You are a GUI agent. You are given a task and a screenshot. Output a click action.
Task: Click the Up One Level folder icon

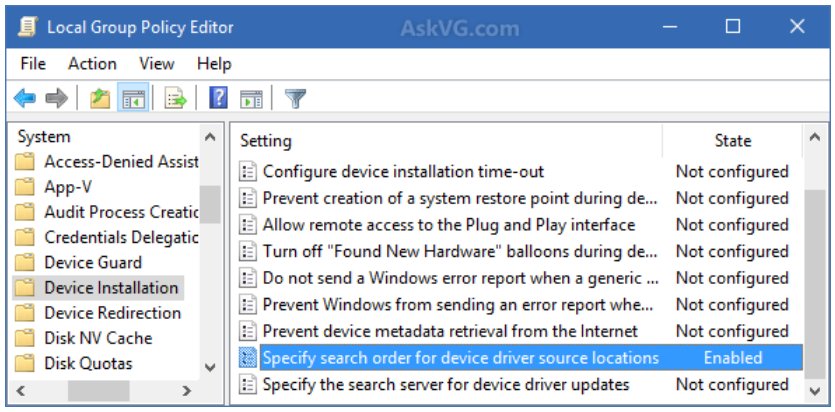[99, 98]
